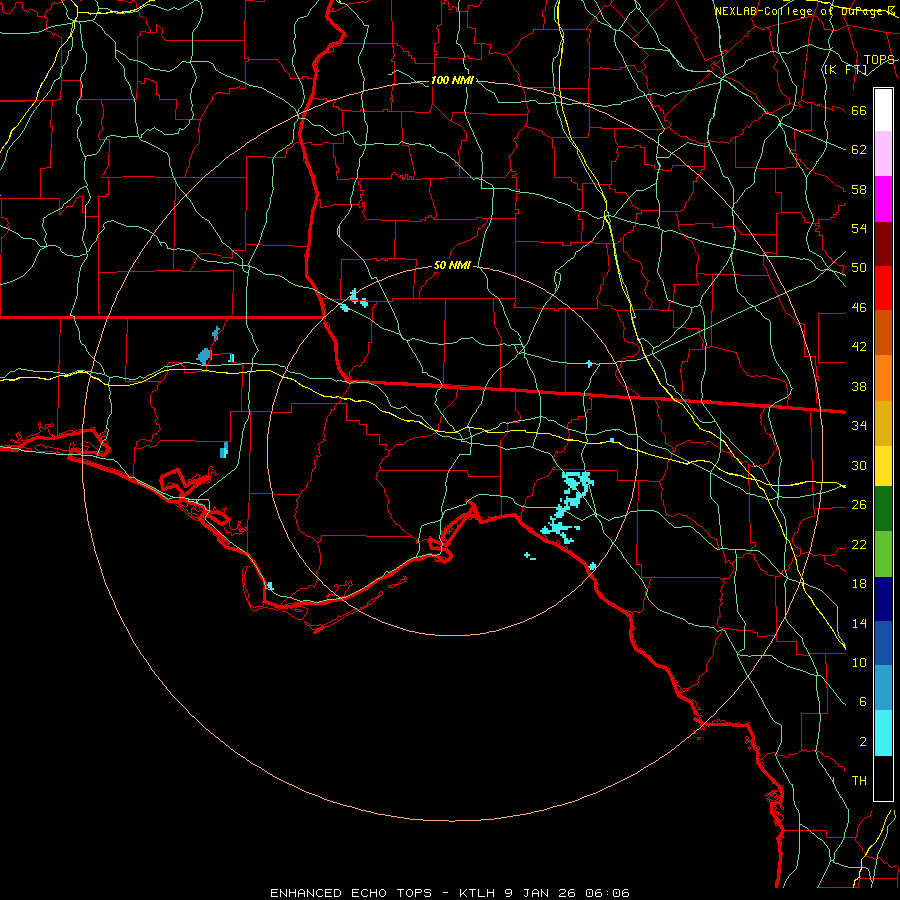Click the cyan legend color block
The image size is (900, 900).
[x=883, y=733]
